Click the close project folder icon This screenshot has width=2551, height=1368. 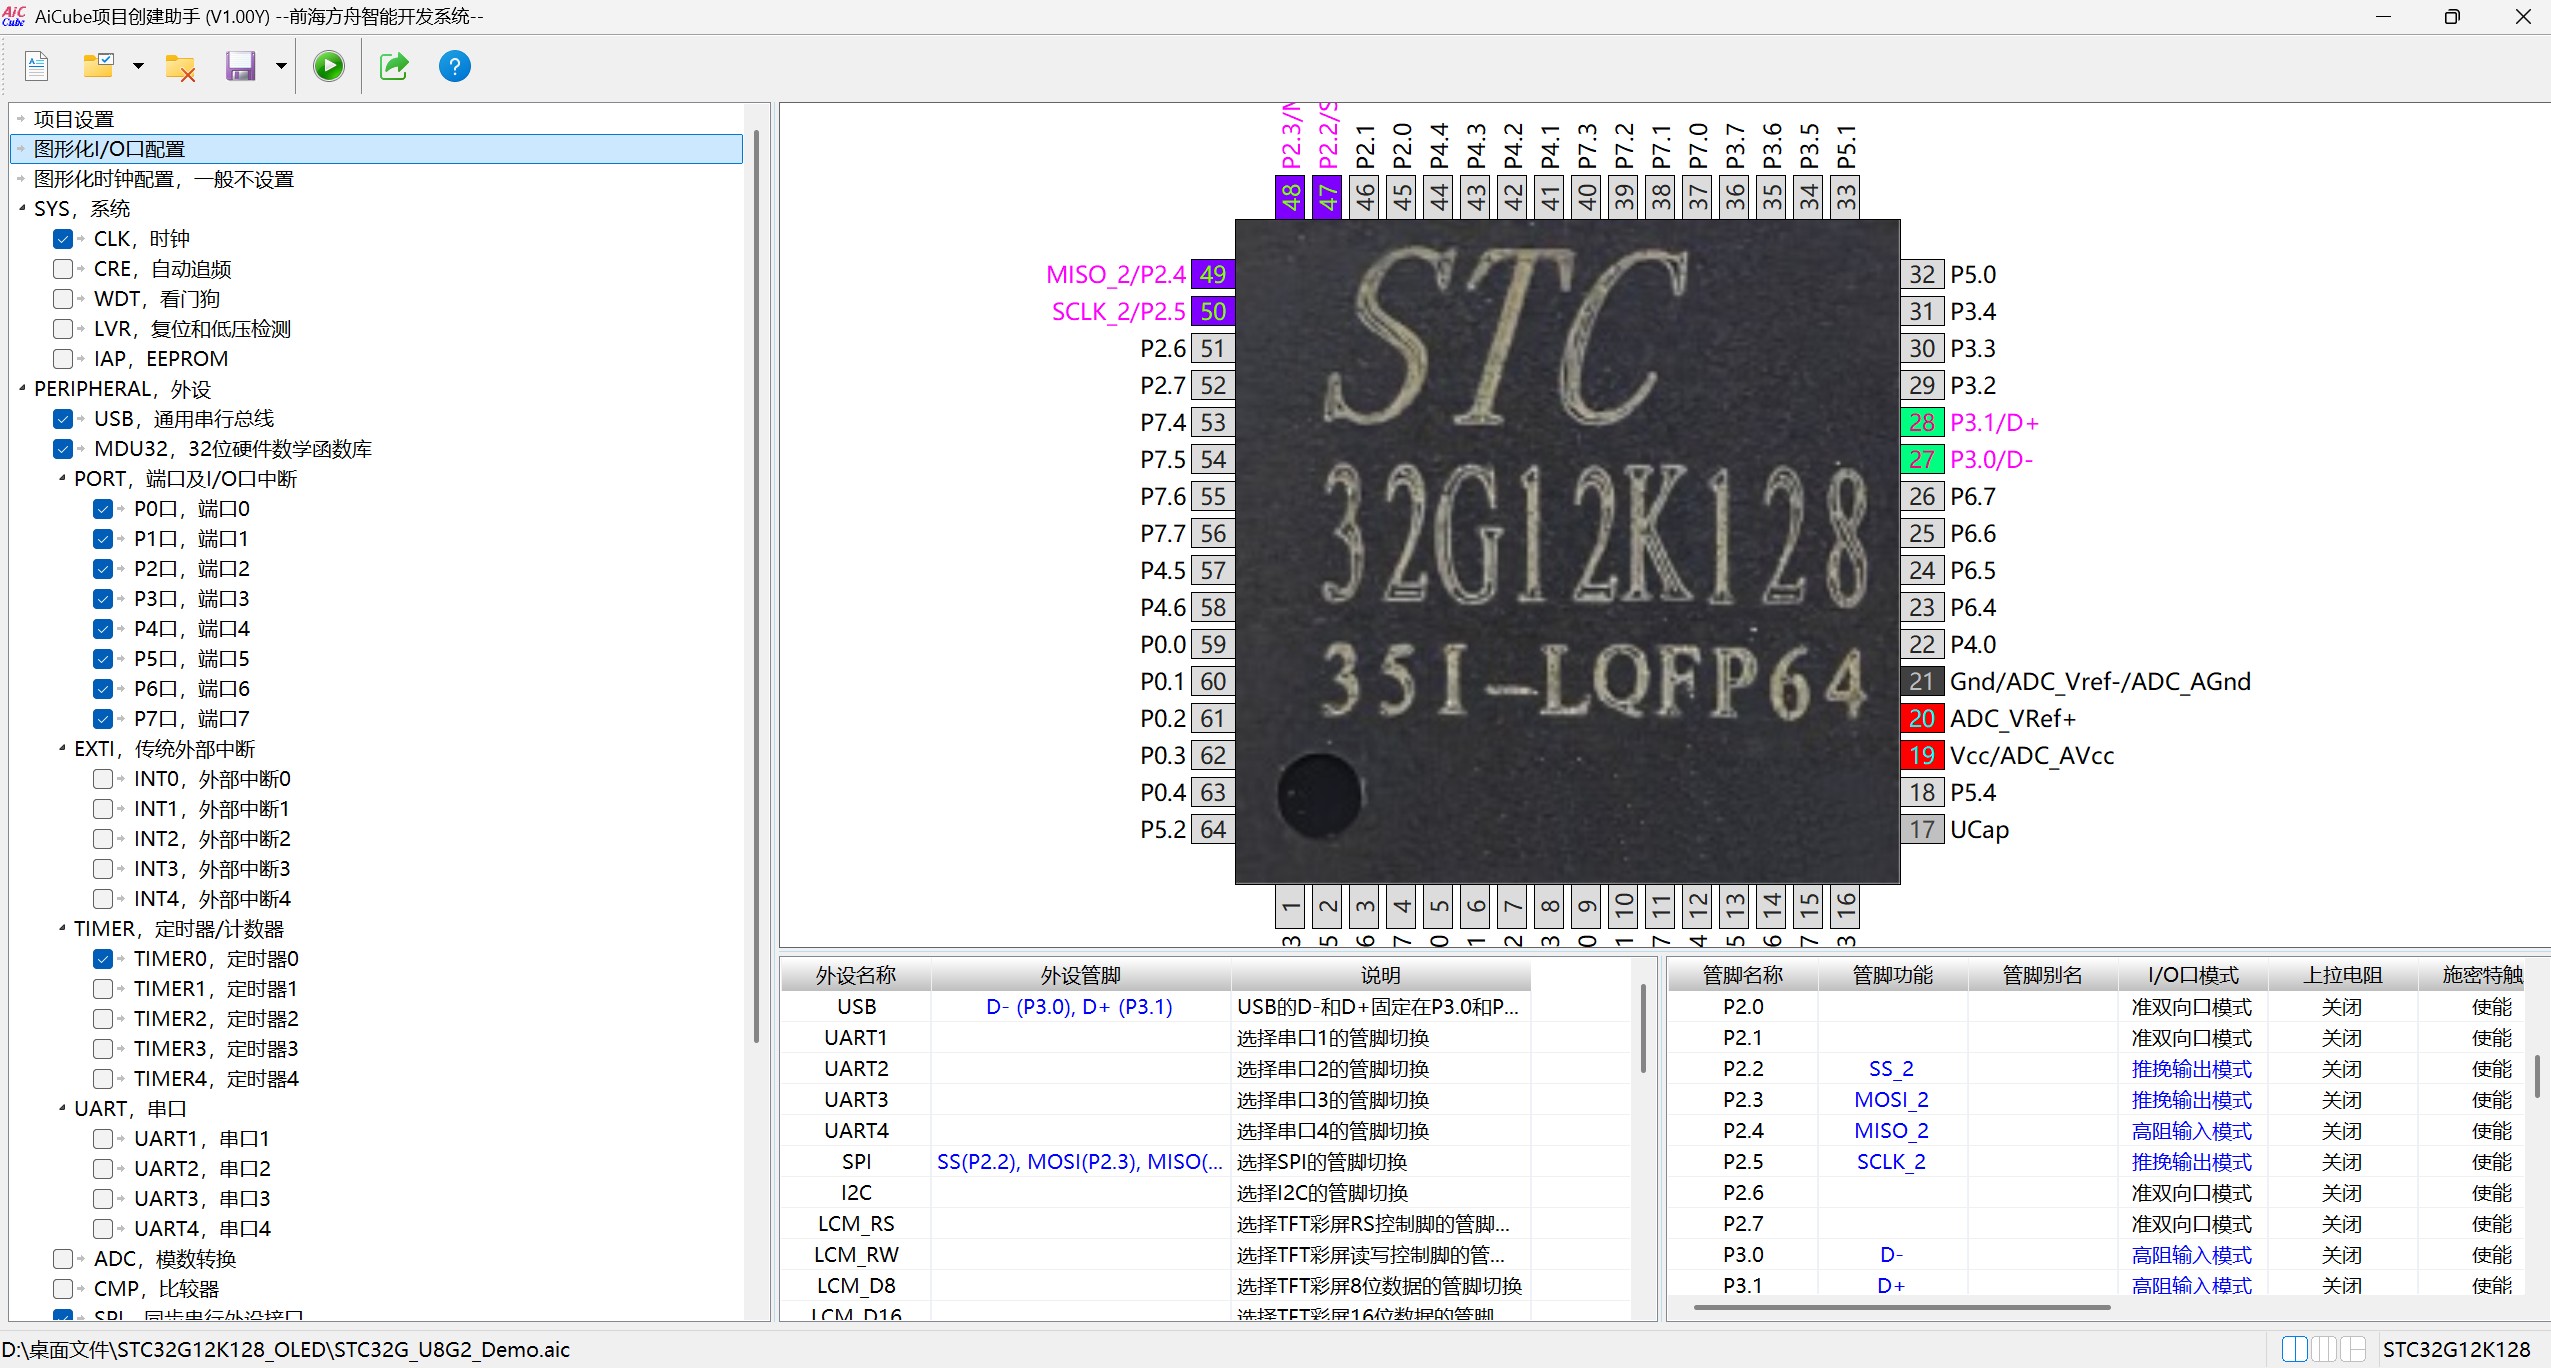point(180,67)
